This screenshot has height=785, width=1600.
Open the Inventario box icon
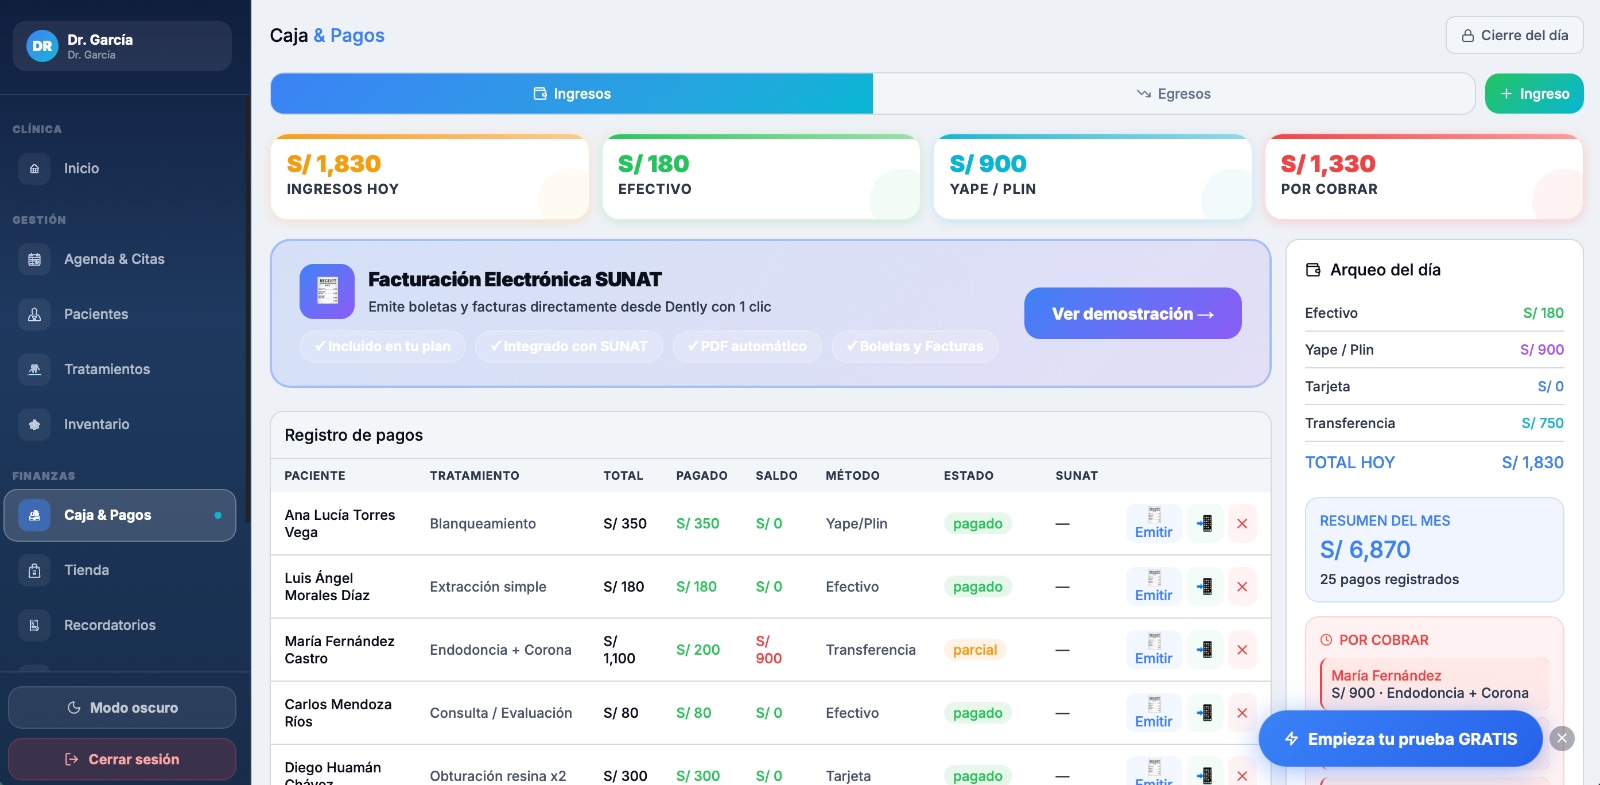[34, 424]
